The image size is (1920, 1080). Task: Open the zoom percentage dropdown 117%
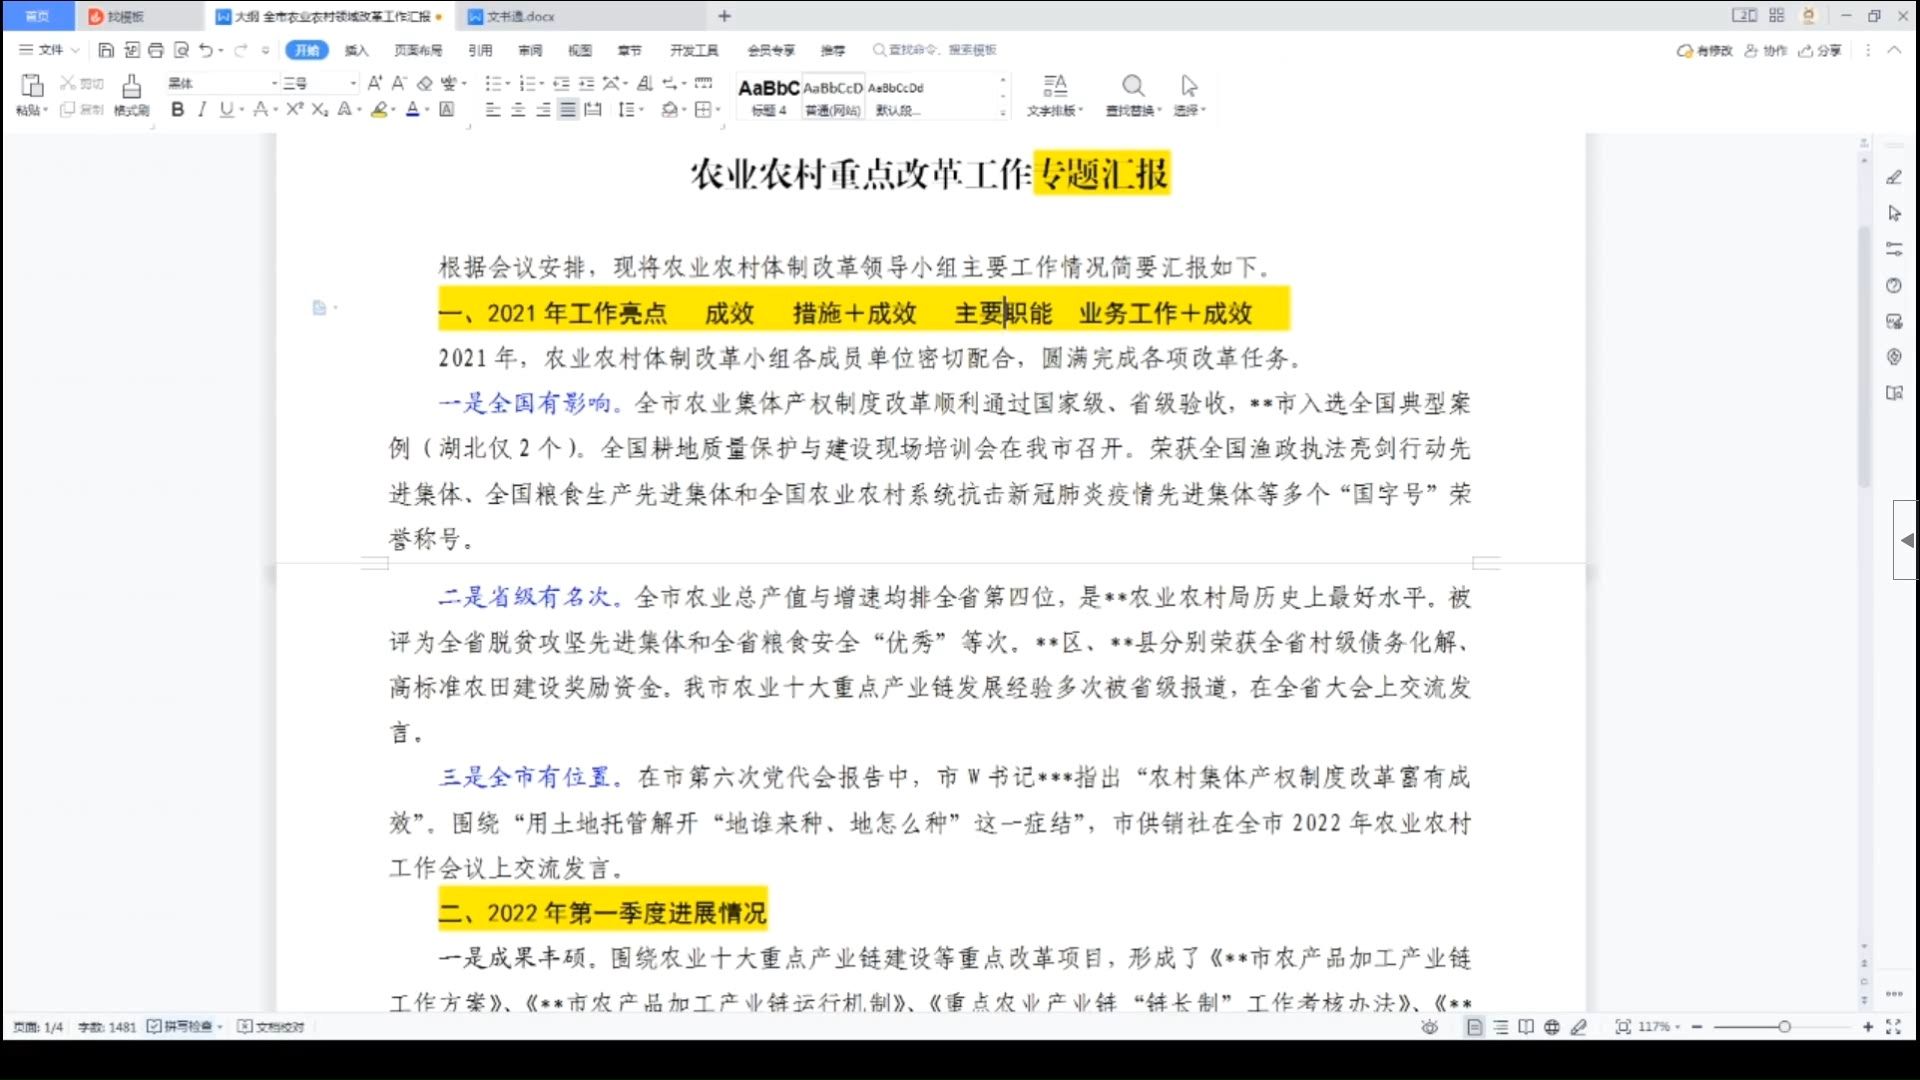[x=1659, y=1027]
